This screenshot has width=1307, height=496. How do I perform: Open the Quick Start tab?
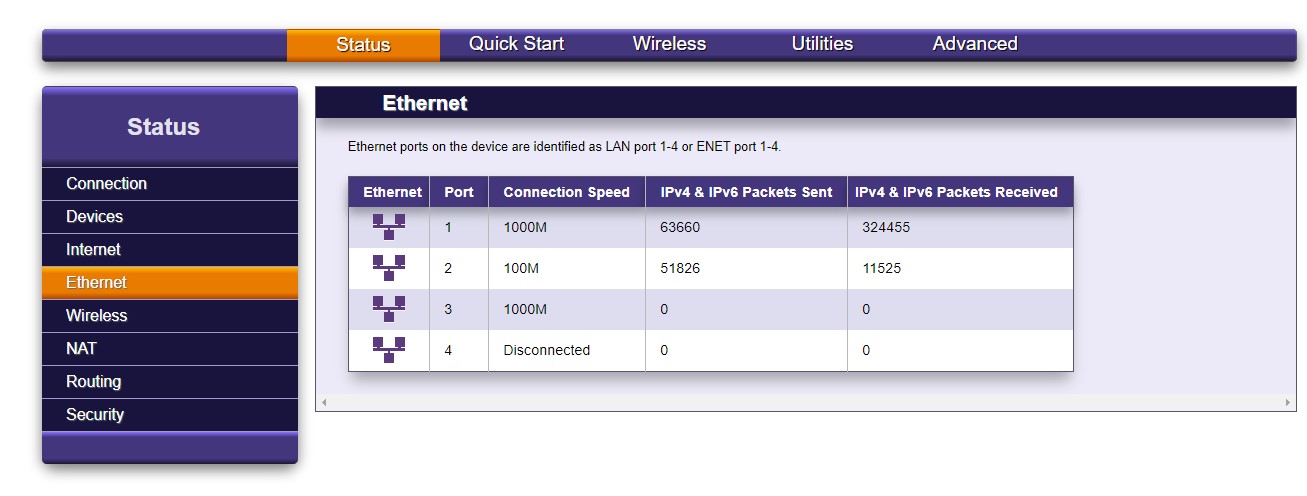click(x=516, y=44)
